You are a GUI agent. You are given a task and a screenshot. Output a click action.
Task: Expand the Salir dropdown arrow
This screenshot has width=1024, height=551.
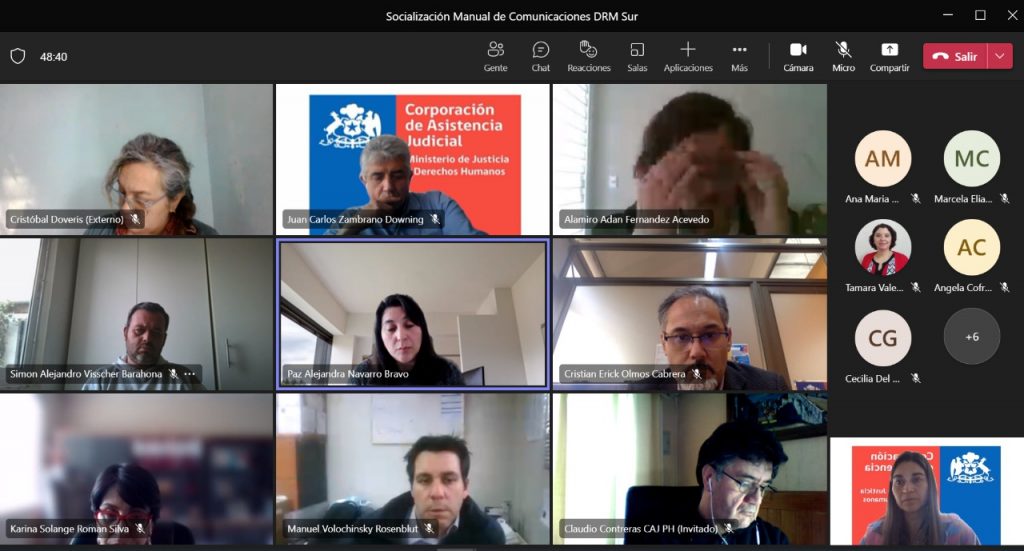pos(1000,56)
